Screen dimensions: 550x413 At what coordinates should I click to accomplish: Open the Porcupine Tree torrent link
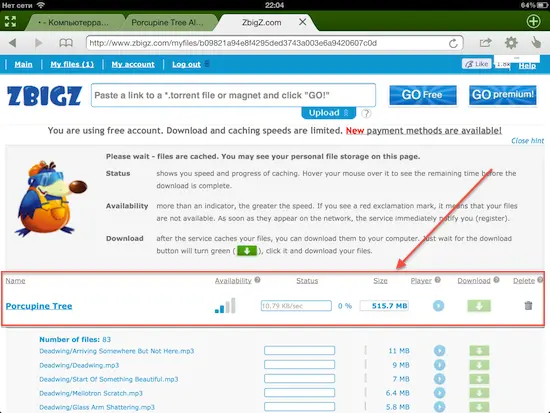[x=39, y=306]
